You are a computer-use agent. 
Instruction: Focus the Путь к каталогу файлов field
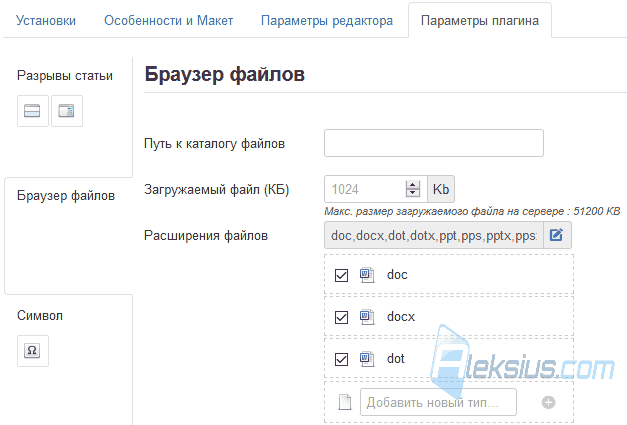[433, 143]
